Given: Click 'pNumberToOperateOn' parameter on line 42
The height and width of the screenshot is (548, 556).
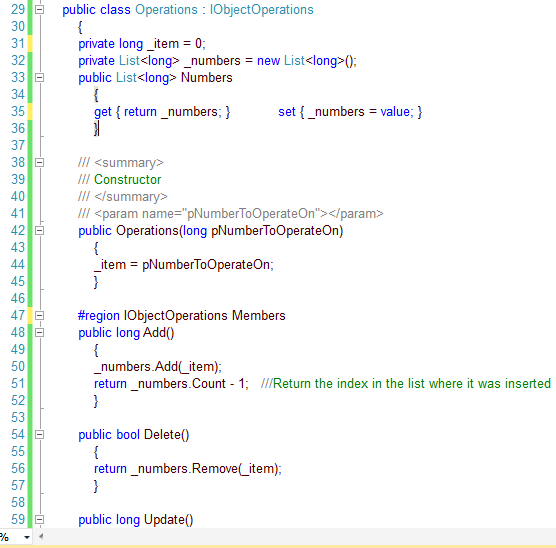Looking at the screenshot, I should pyautogui.click(x=276, y=231).
